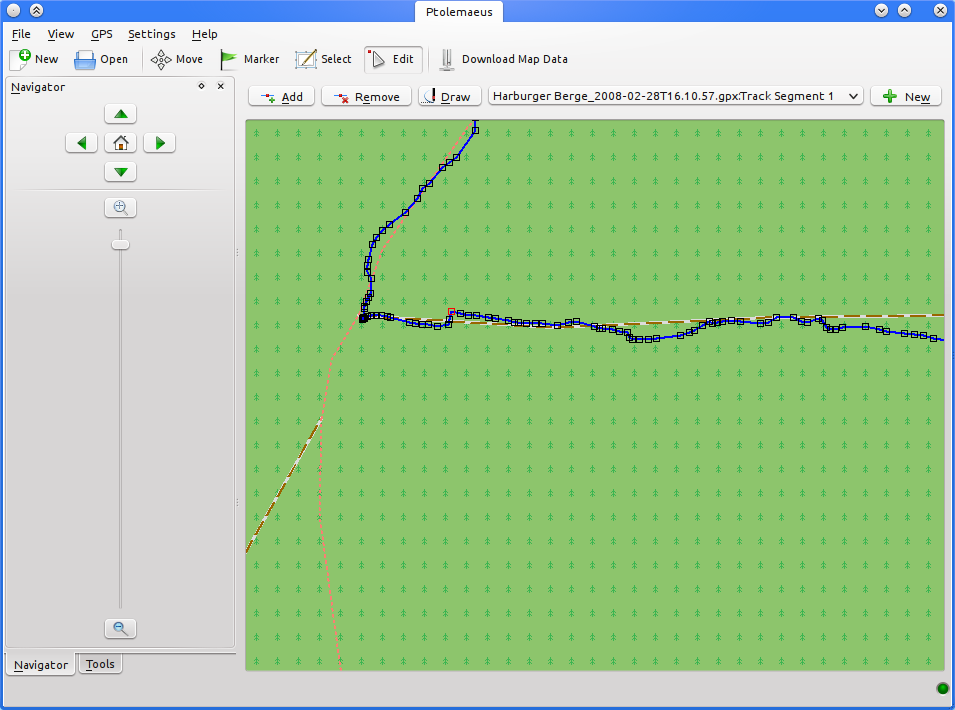Click the zoom slider handle

pos(121,244)
